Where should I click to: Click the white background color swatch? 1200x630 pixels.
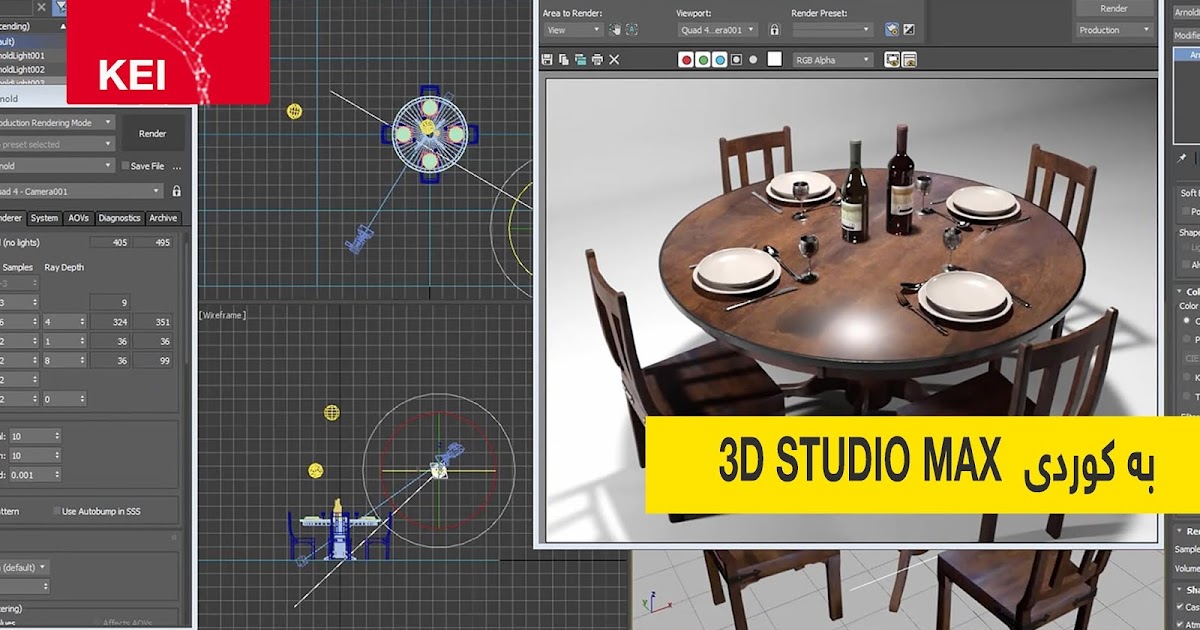click(x=773, y=60)
